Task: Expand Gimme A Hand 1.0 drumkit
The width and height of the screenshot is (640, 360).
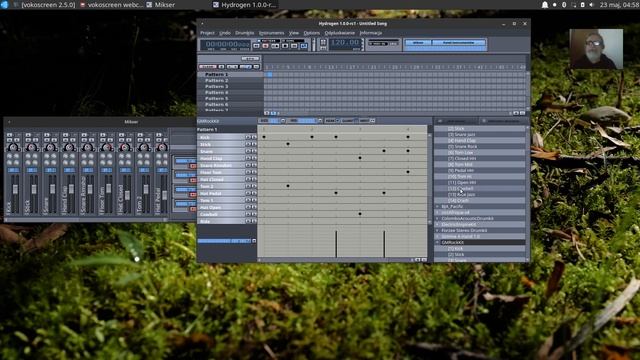Action: (x=438, y=236)
